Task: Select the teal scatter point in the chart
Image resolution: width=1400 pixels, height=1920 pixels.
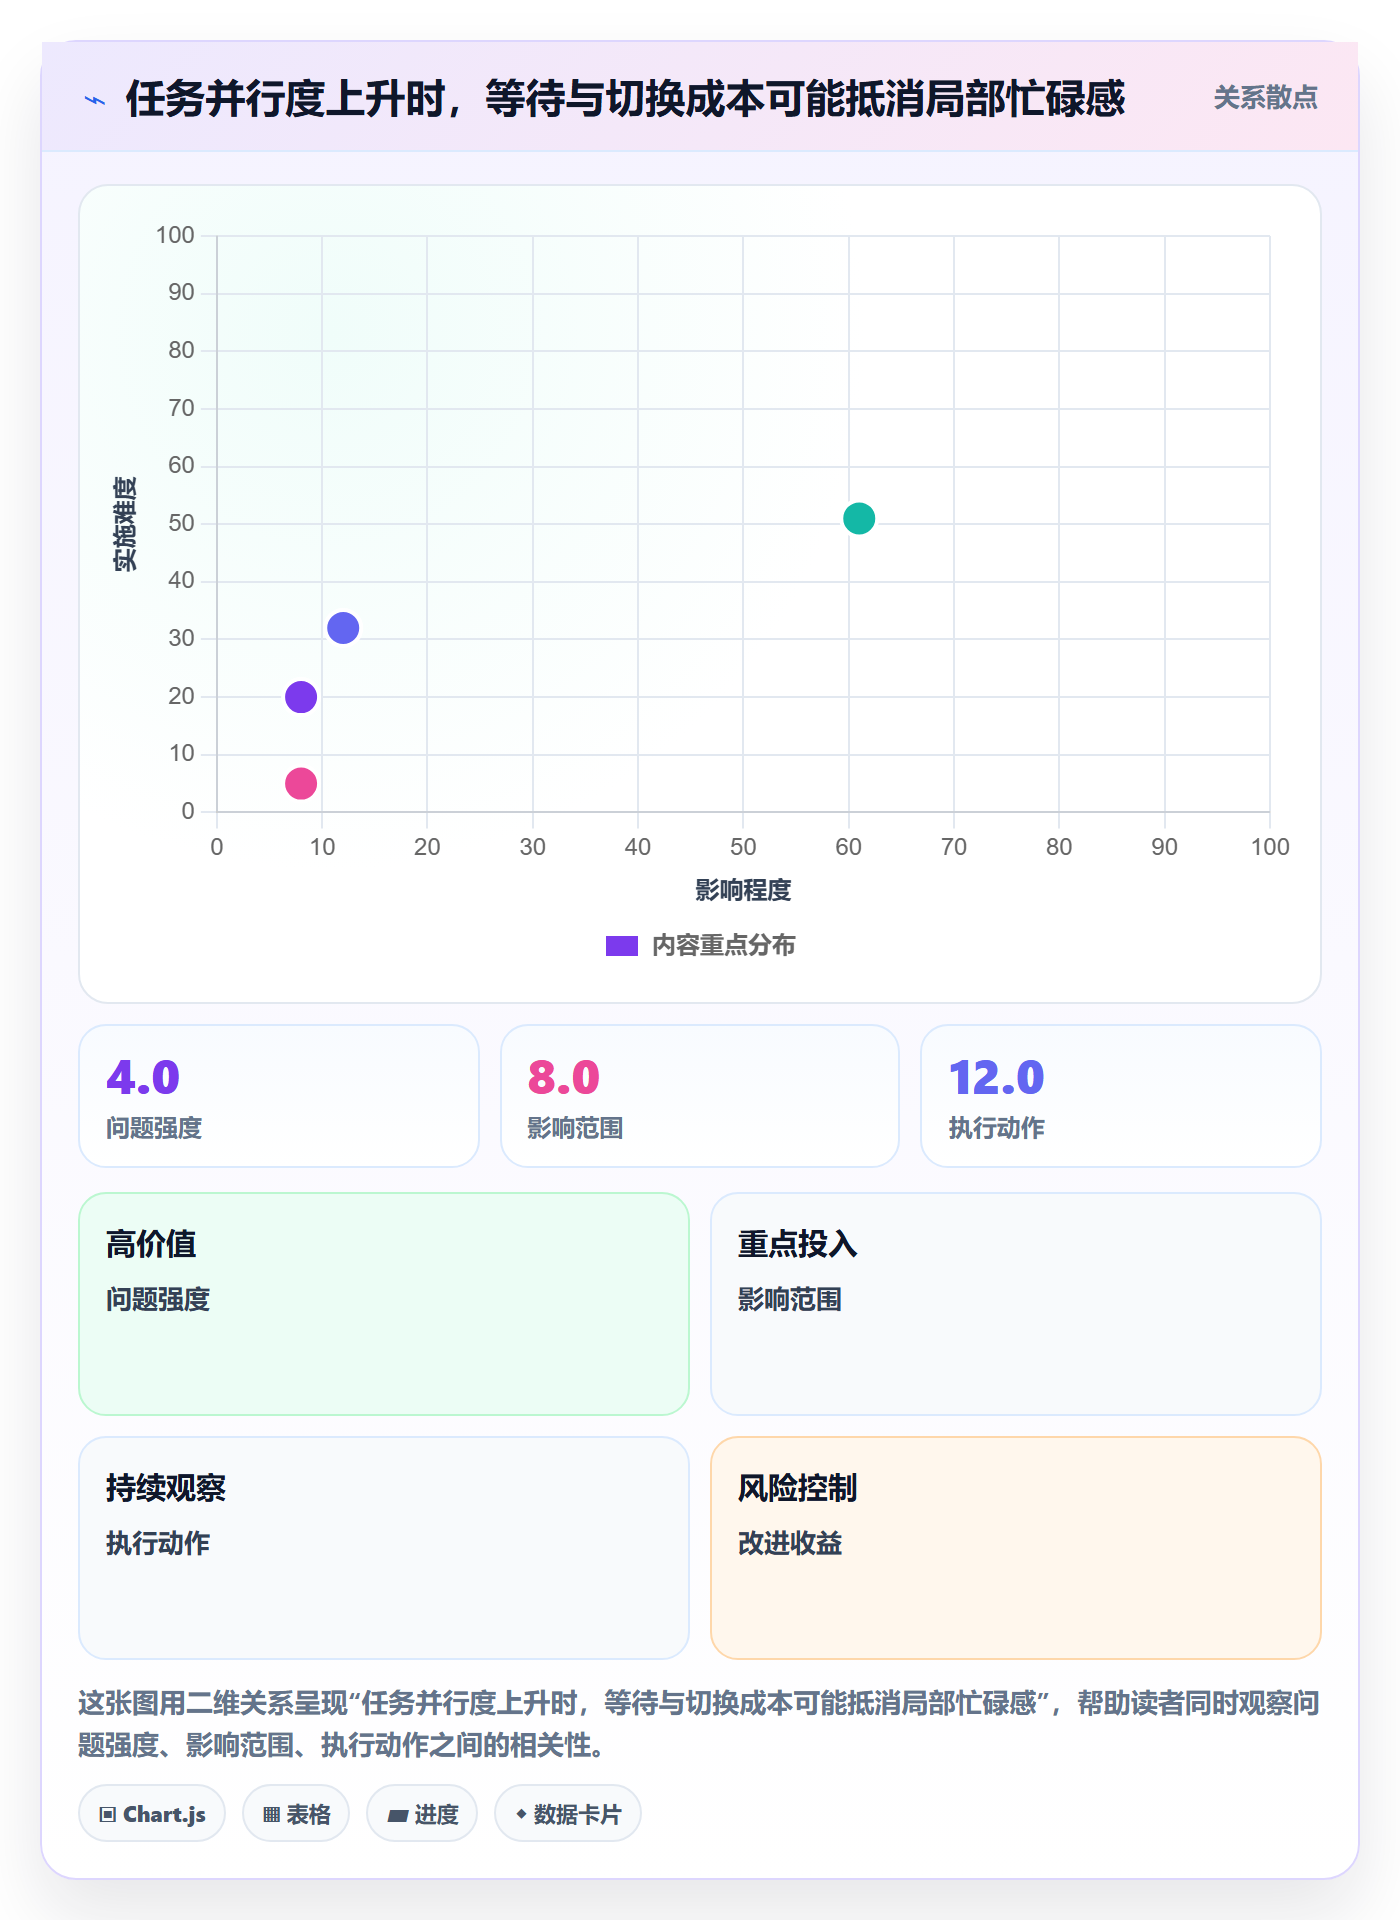Action: tap(859, 518)
